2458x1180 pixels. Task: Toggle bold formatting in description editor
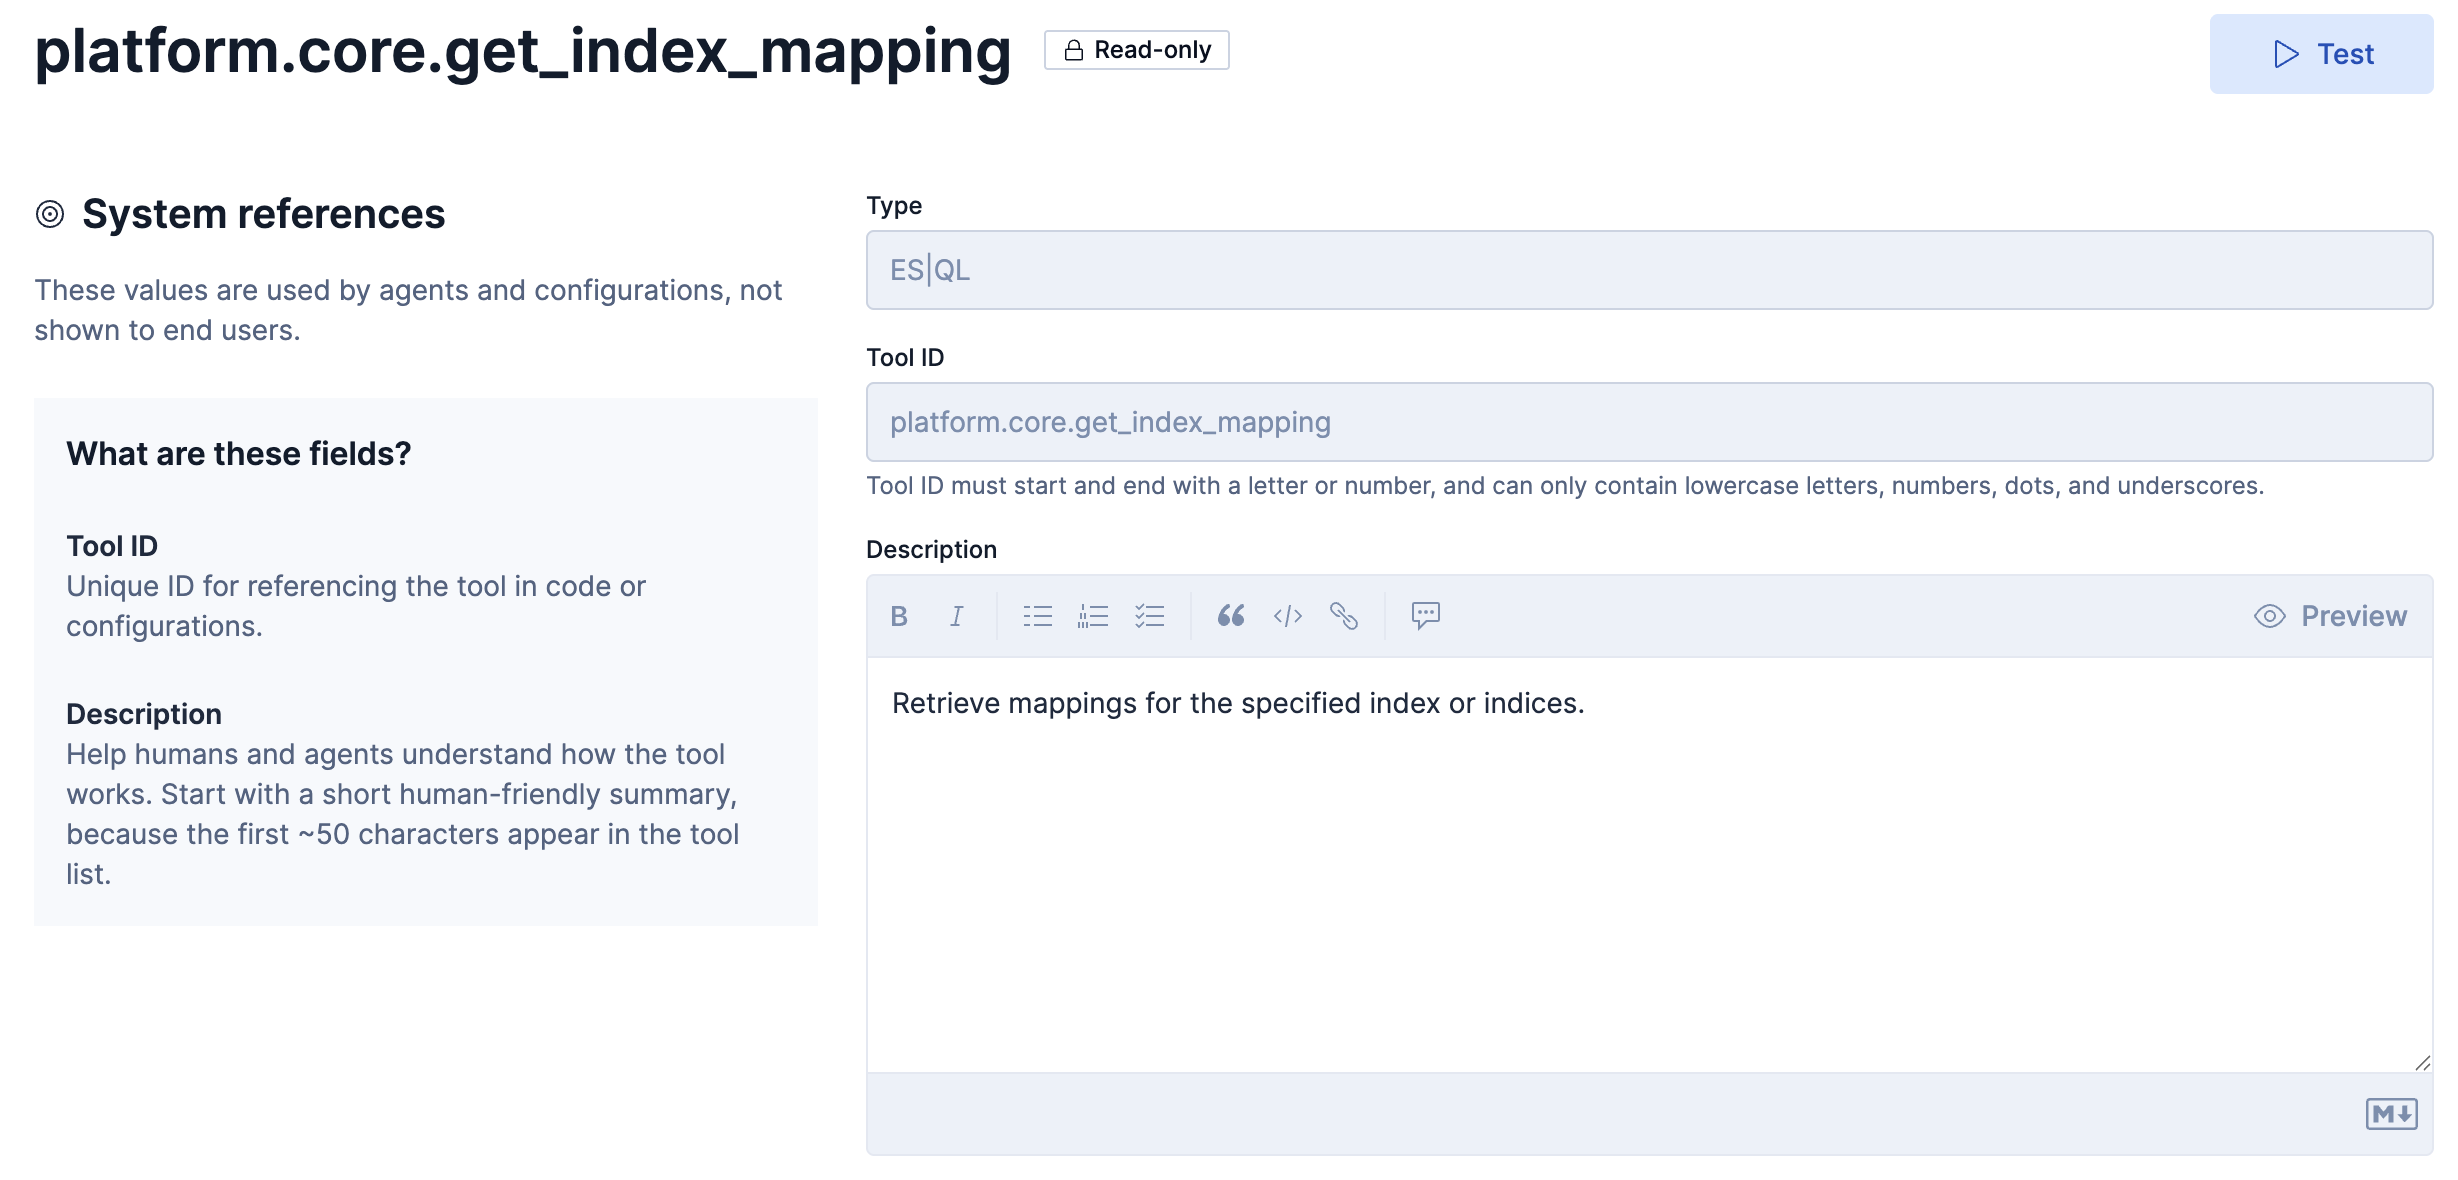(899, 616)
